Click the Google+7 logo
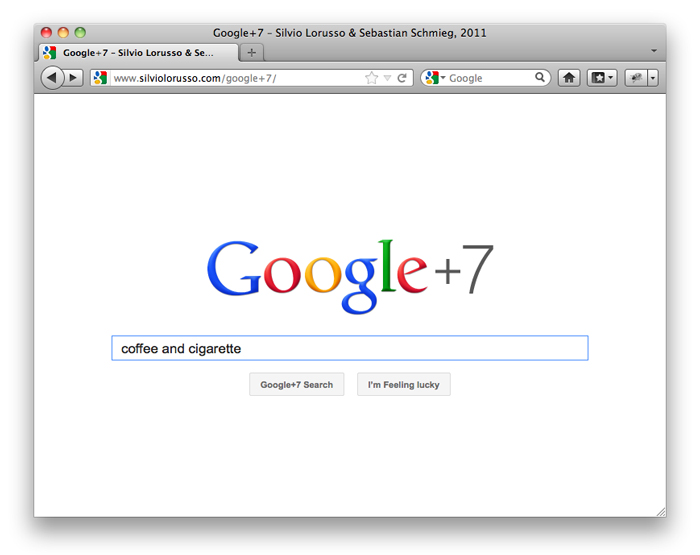 pyautogui.click(x=350, y=276)
